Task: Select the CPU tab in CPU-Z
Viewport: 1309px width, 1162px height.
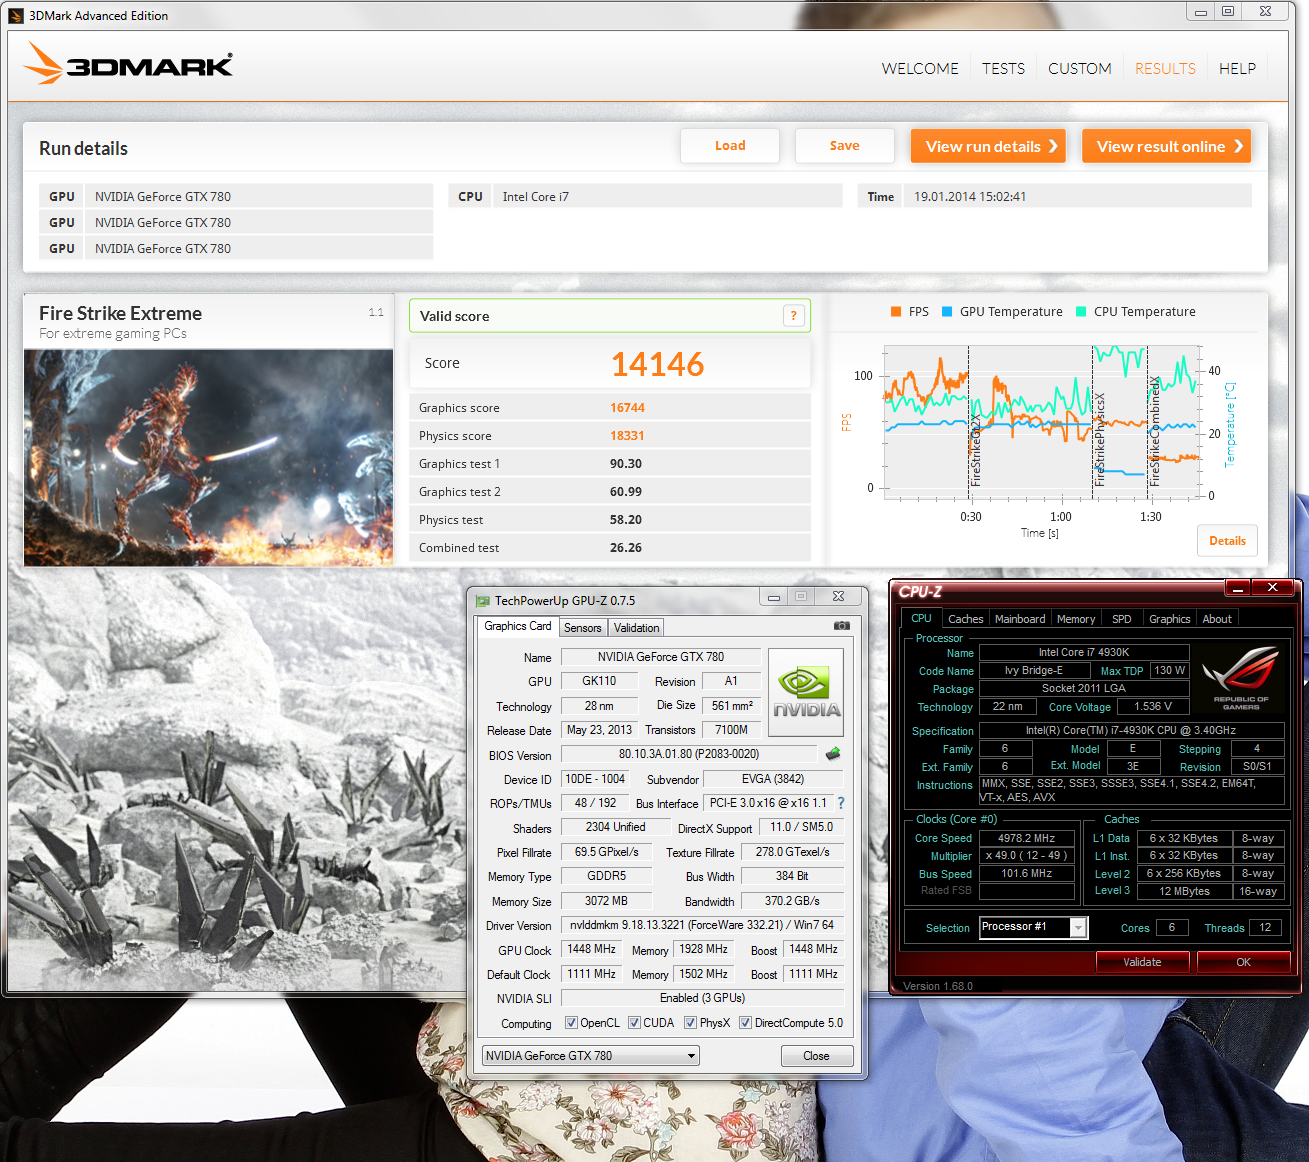Action: point(921,618)
